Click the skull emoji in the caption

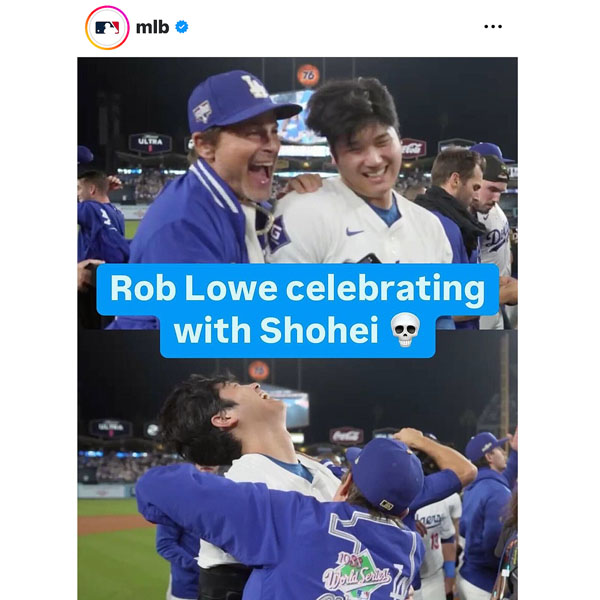click(404, 331)
